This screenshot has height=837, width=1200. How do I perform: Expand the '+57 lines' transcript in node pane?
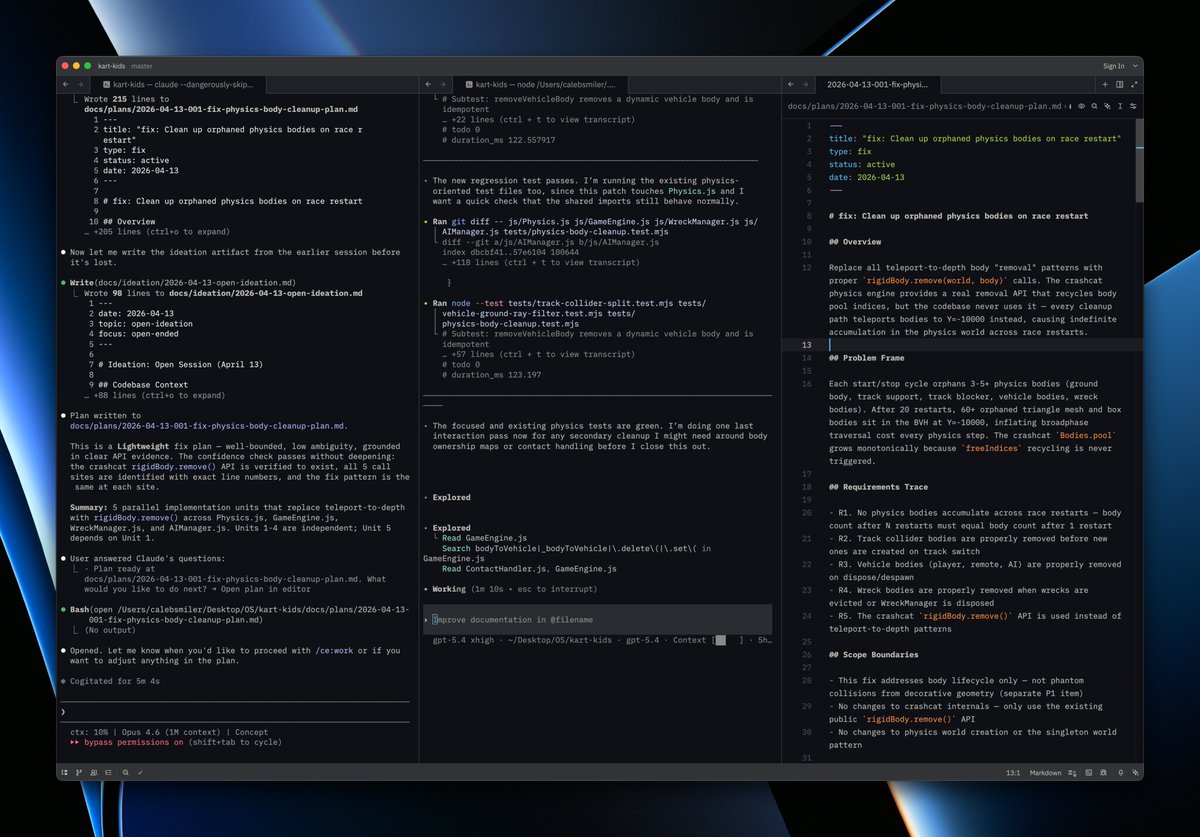click(x=538, y=354)
